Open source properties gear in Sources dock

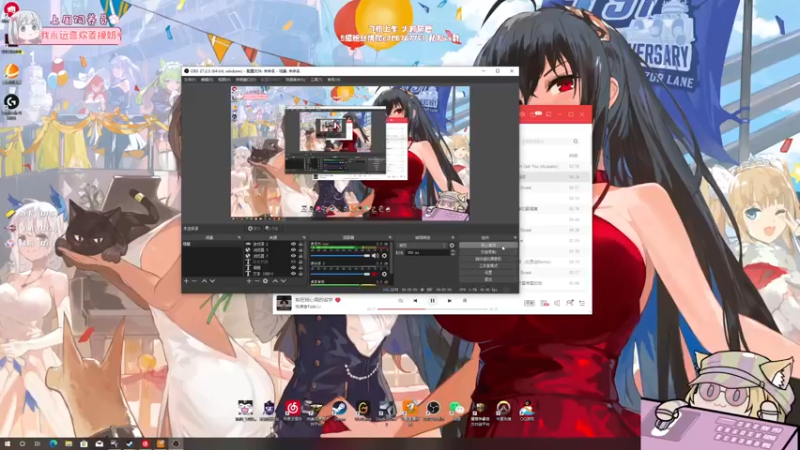[265, 281]
